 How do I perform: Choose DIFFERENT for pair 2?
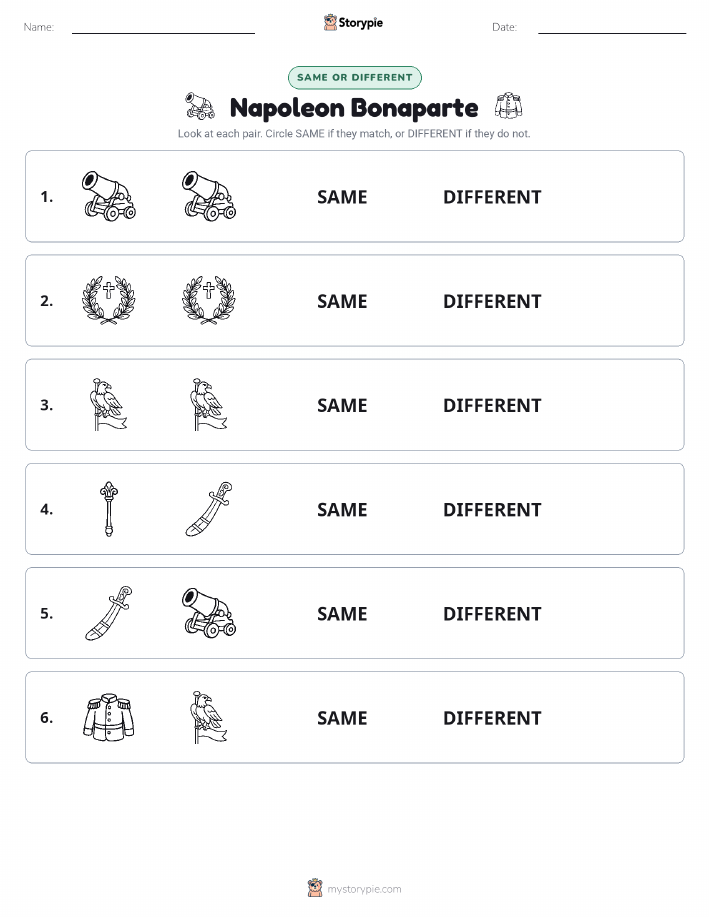point(492,301)
